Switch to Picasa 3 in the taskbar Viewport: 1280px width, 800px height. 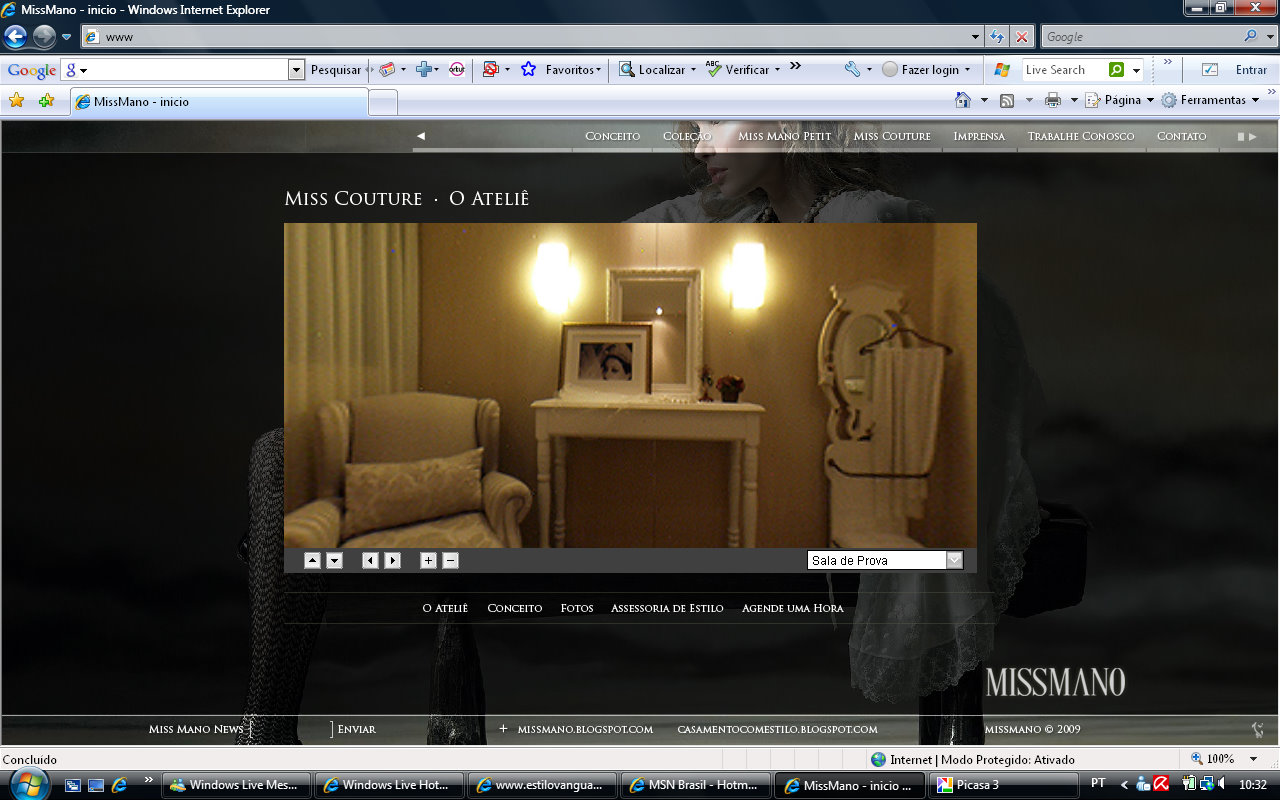1003,785
